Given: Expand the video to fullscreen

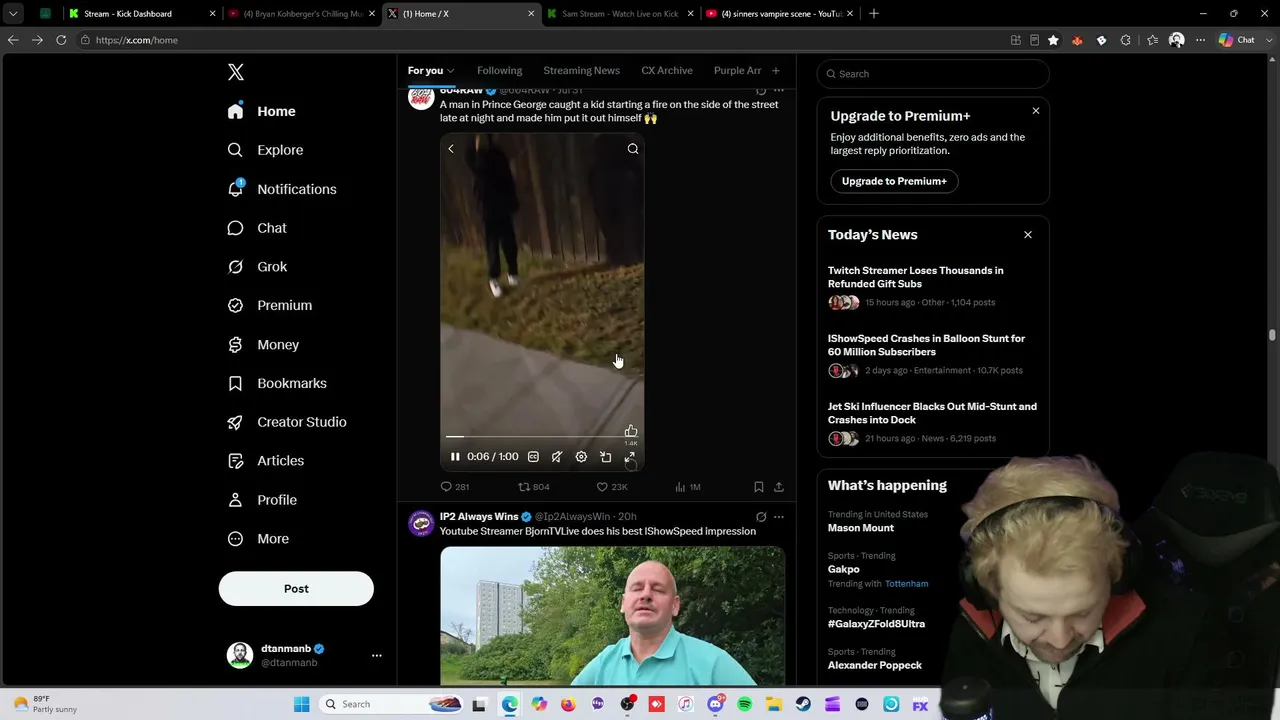Looking at the screenshot, I should [630, 457].
